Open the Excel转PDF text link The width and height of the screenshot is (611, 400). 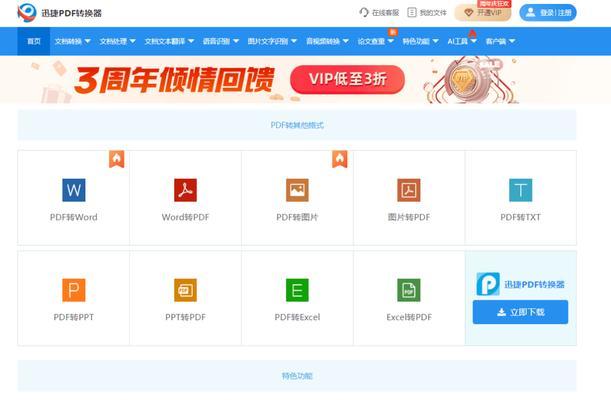409,317
